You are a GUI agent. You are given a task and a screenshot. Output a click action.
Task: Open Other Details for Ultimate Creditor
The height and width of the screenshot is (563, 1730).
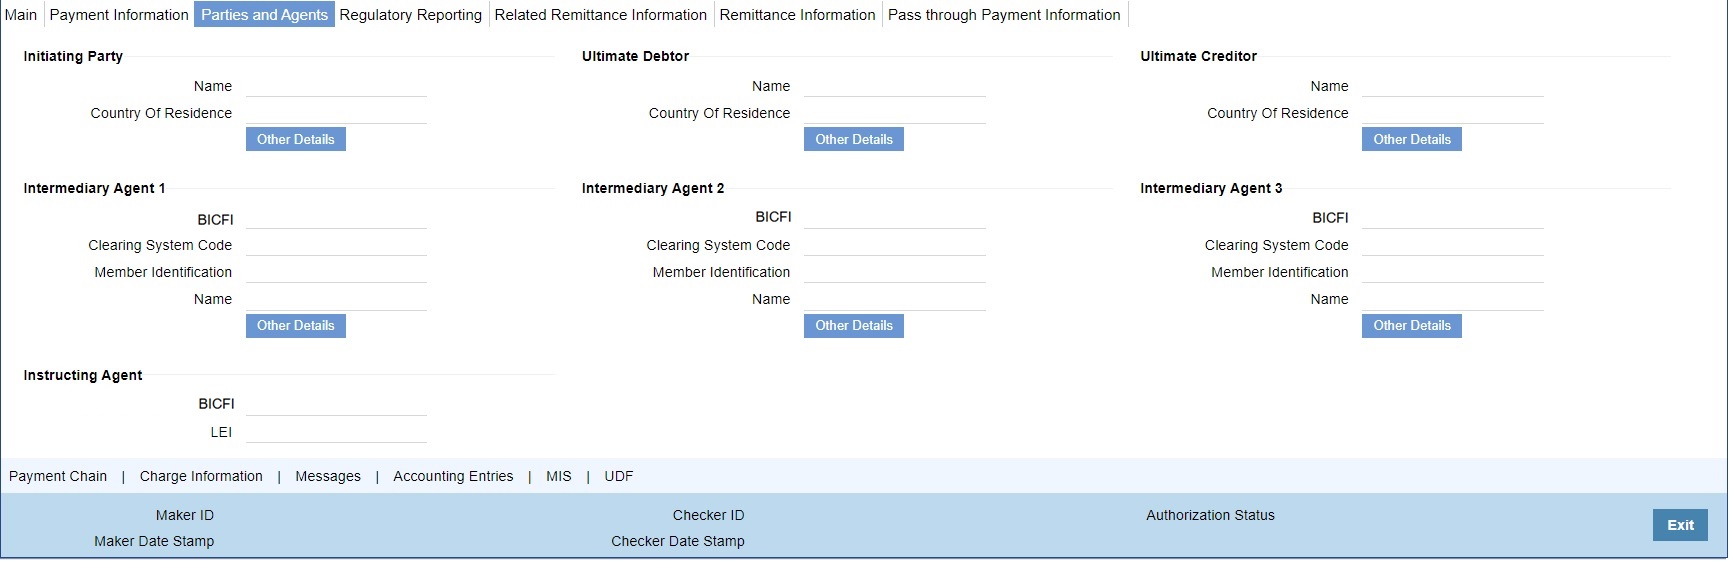pos(1412,139)
